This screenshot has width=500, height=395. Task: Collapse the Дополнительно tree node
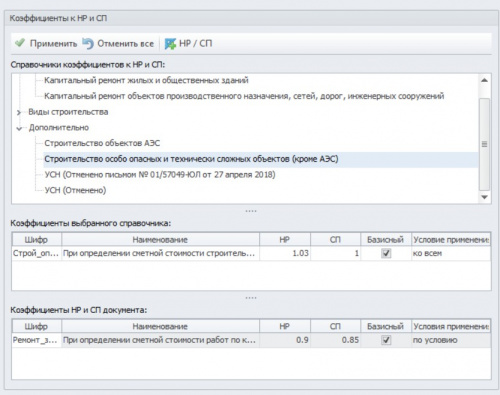pyautogui.click(x=19, y=128)
